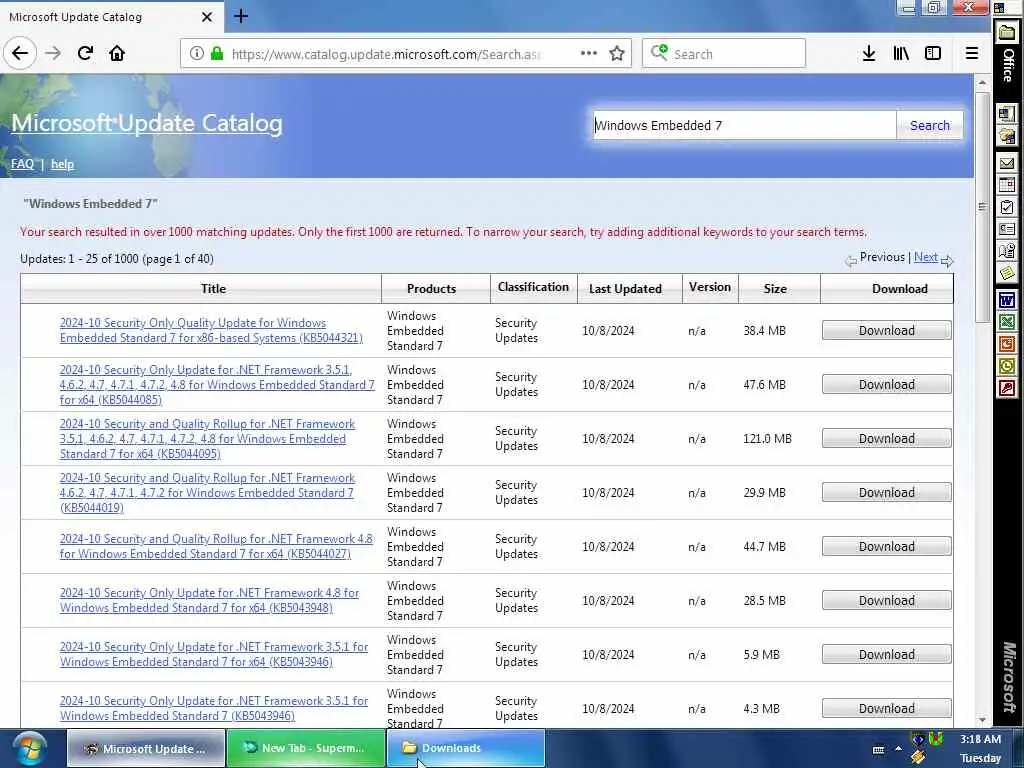
Task: Open a new browser tab with plus
Action: [240, 16]
